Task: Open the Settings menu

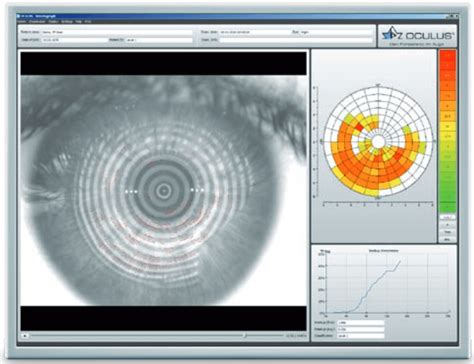Action: click(66, 21)
